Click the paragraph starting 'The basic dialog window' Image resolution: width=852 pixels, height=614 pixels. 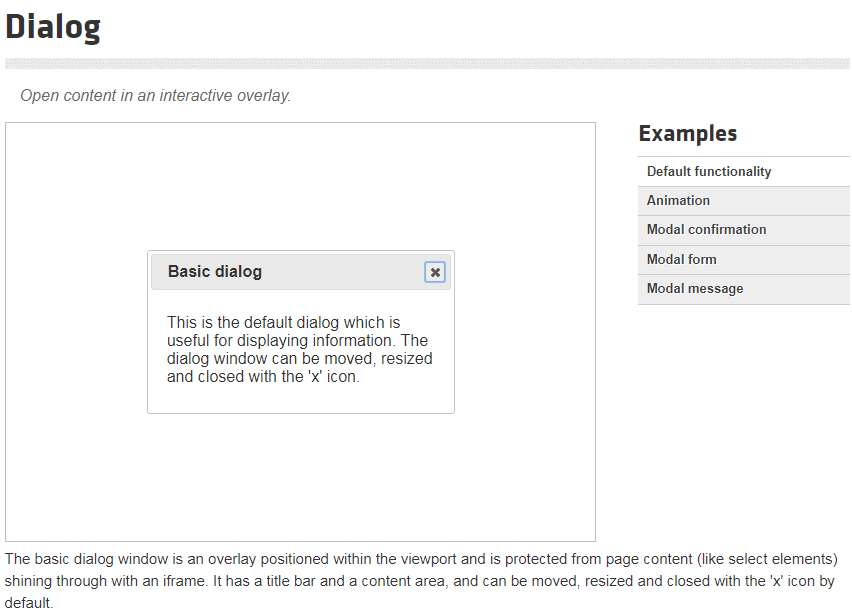click(x=421, y=581)
